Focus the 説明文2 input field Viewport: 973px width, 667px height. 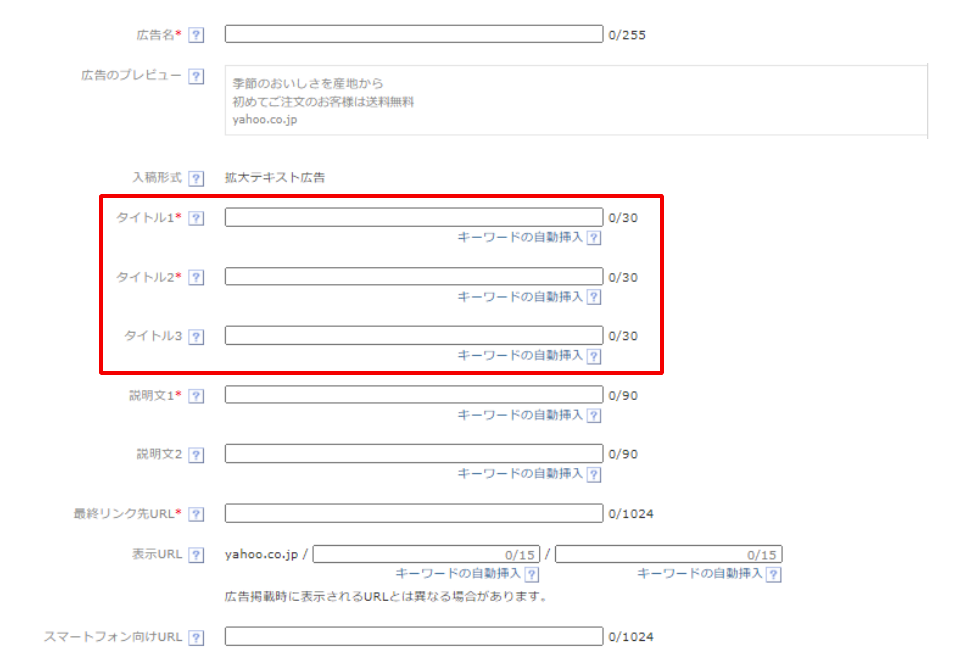point(414,454)
